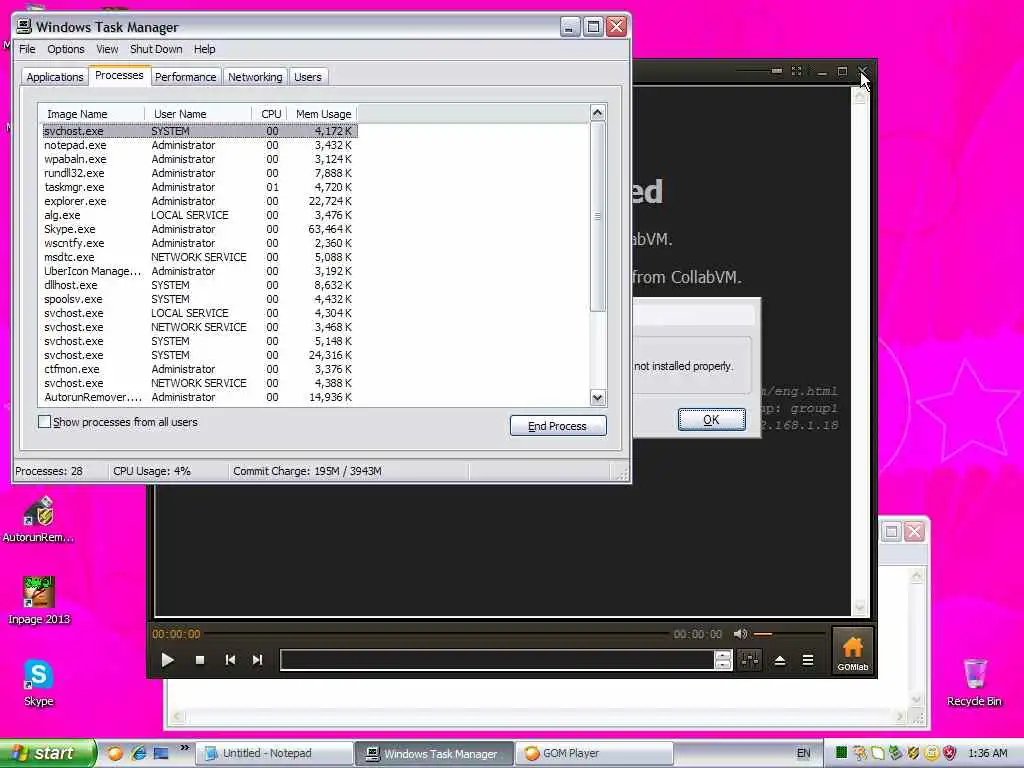The height and width of the screenshot is (768, 1024).
Task: Click the yellow smiley tray icon
Action: 931,753
